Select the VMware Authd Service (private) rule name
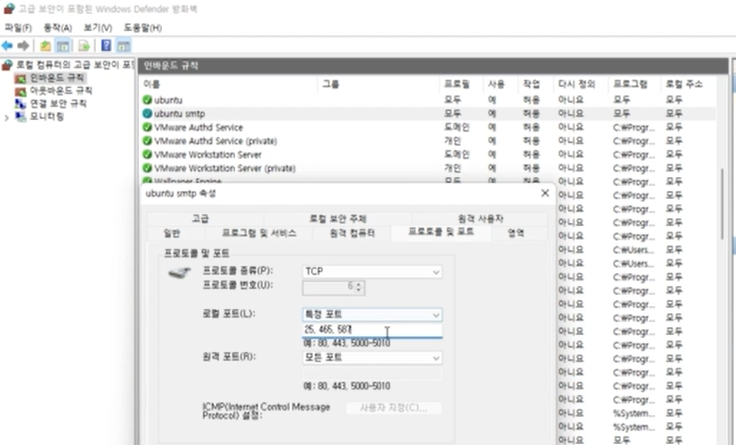The image size is (736, 445). pos(215,141)
